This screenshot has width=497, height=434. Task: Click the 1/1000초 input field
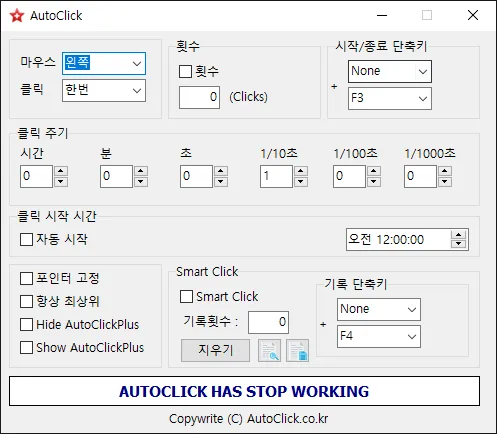[420, 176]
